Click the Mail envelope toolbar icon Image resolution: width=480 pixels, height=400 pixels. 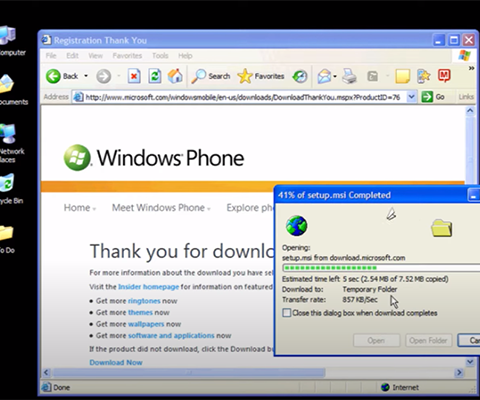point(324,76)
